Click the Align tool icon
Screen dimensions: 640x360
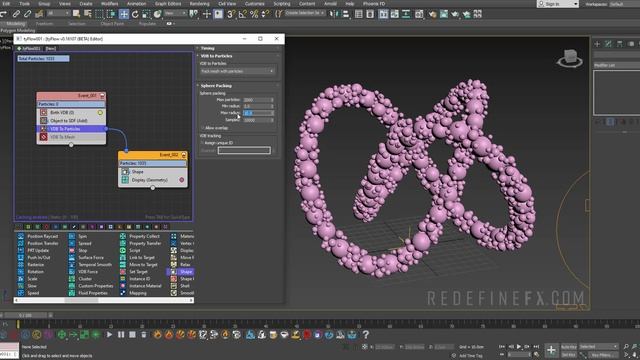[345, 14]
